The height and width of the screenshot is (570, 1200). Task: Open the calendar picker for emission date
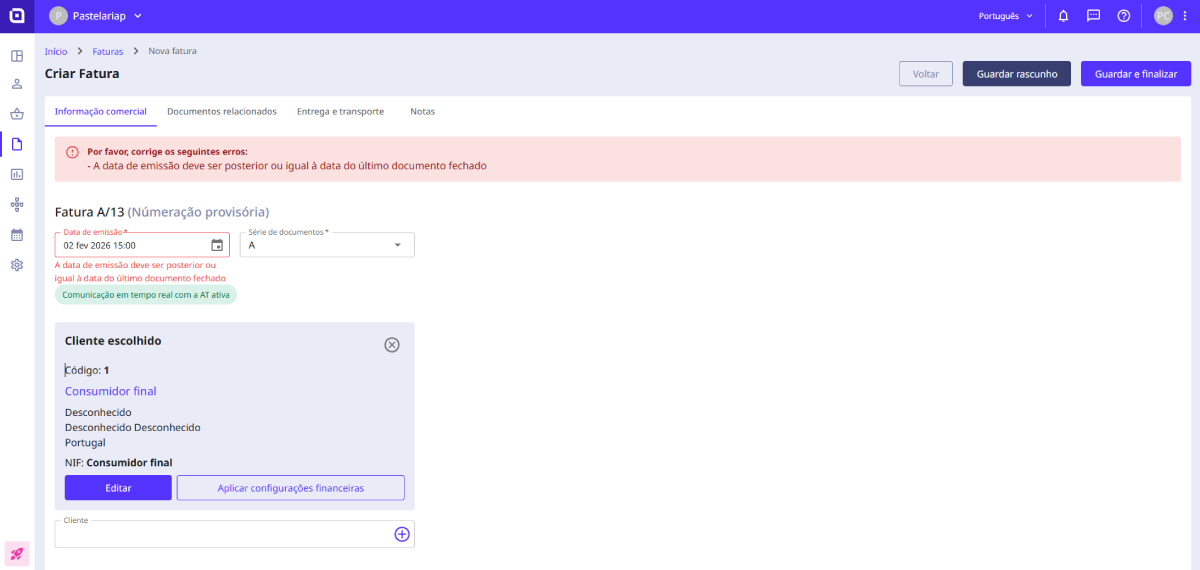217,245
